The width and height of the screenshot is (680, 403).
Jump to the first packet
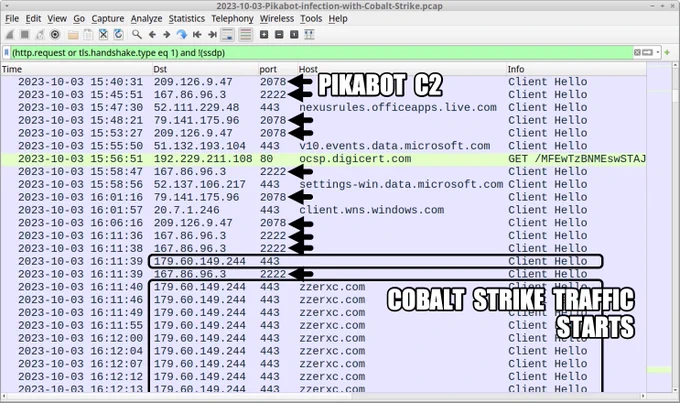(197, 35)
